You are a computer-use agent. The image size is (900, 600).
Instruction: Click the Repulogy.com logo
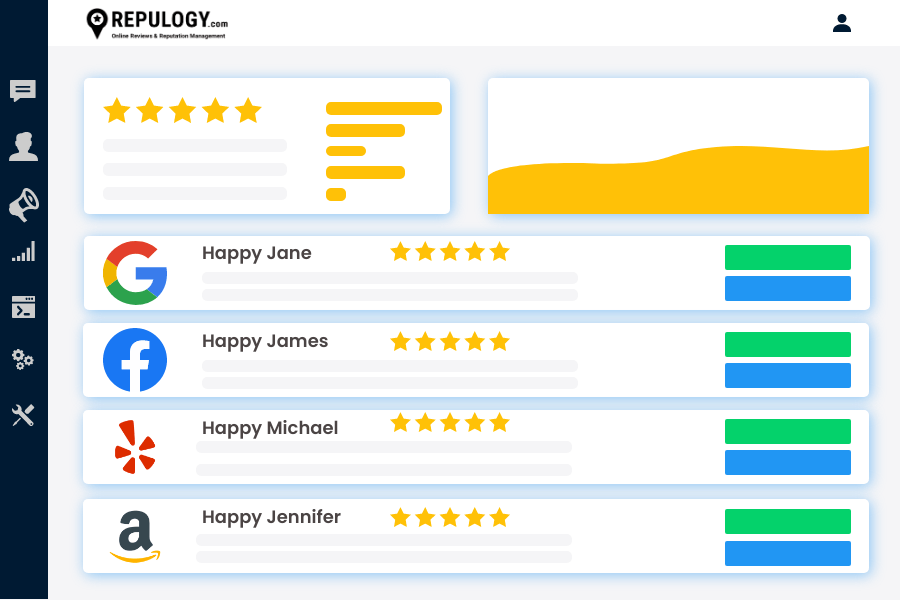(x=157, y=23)
